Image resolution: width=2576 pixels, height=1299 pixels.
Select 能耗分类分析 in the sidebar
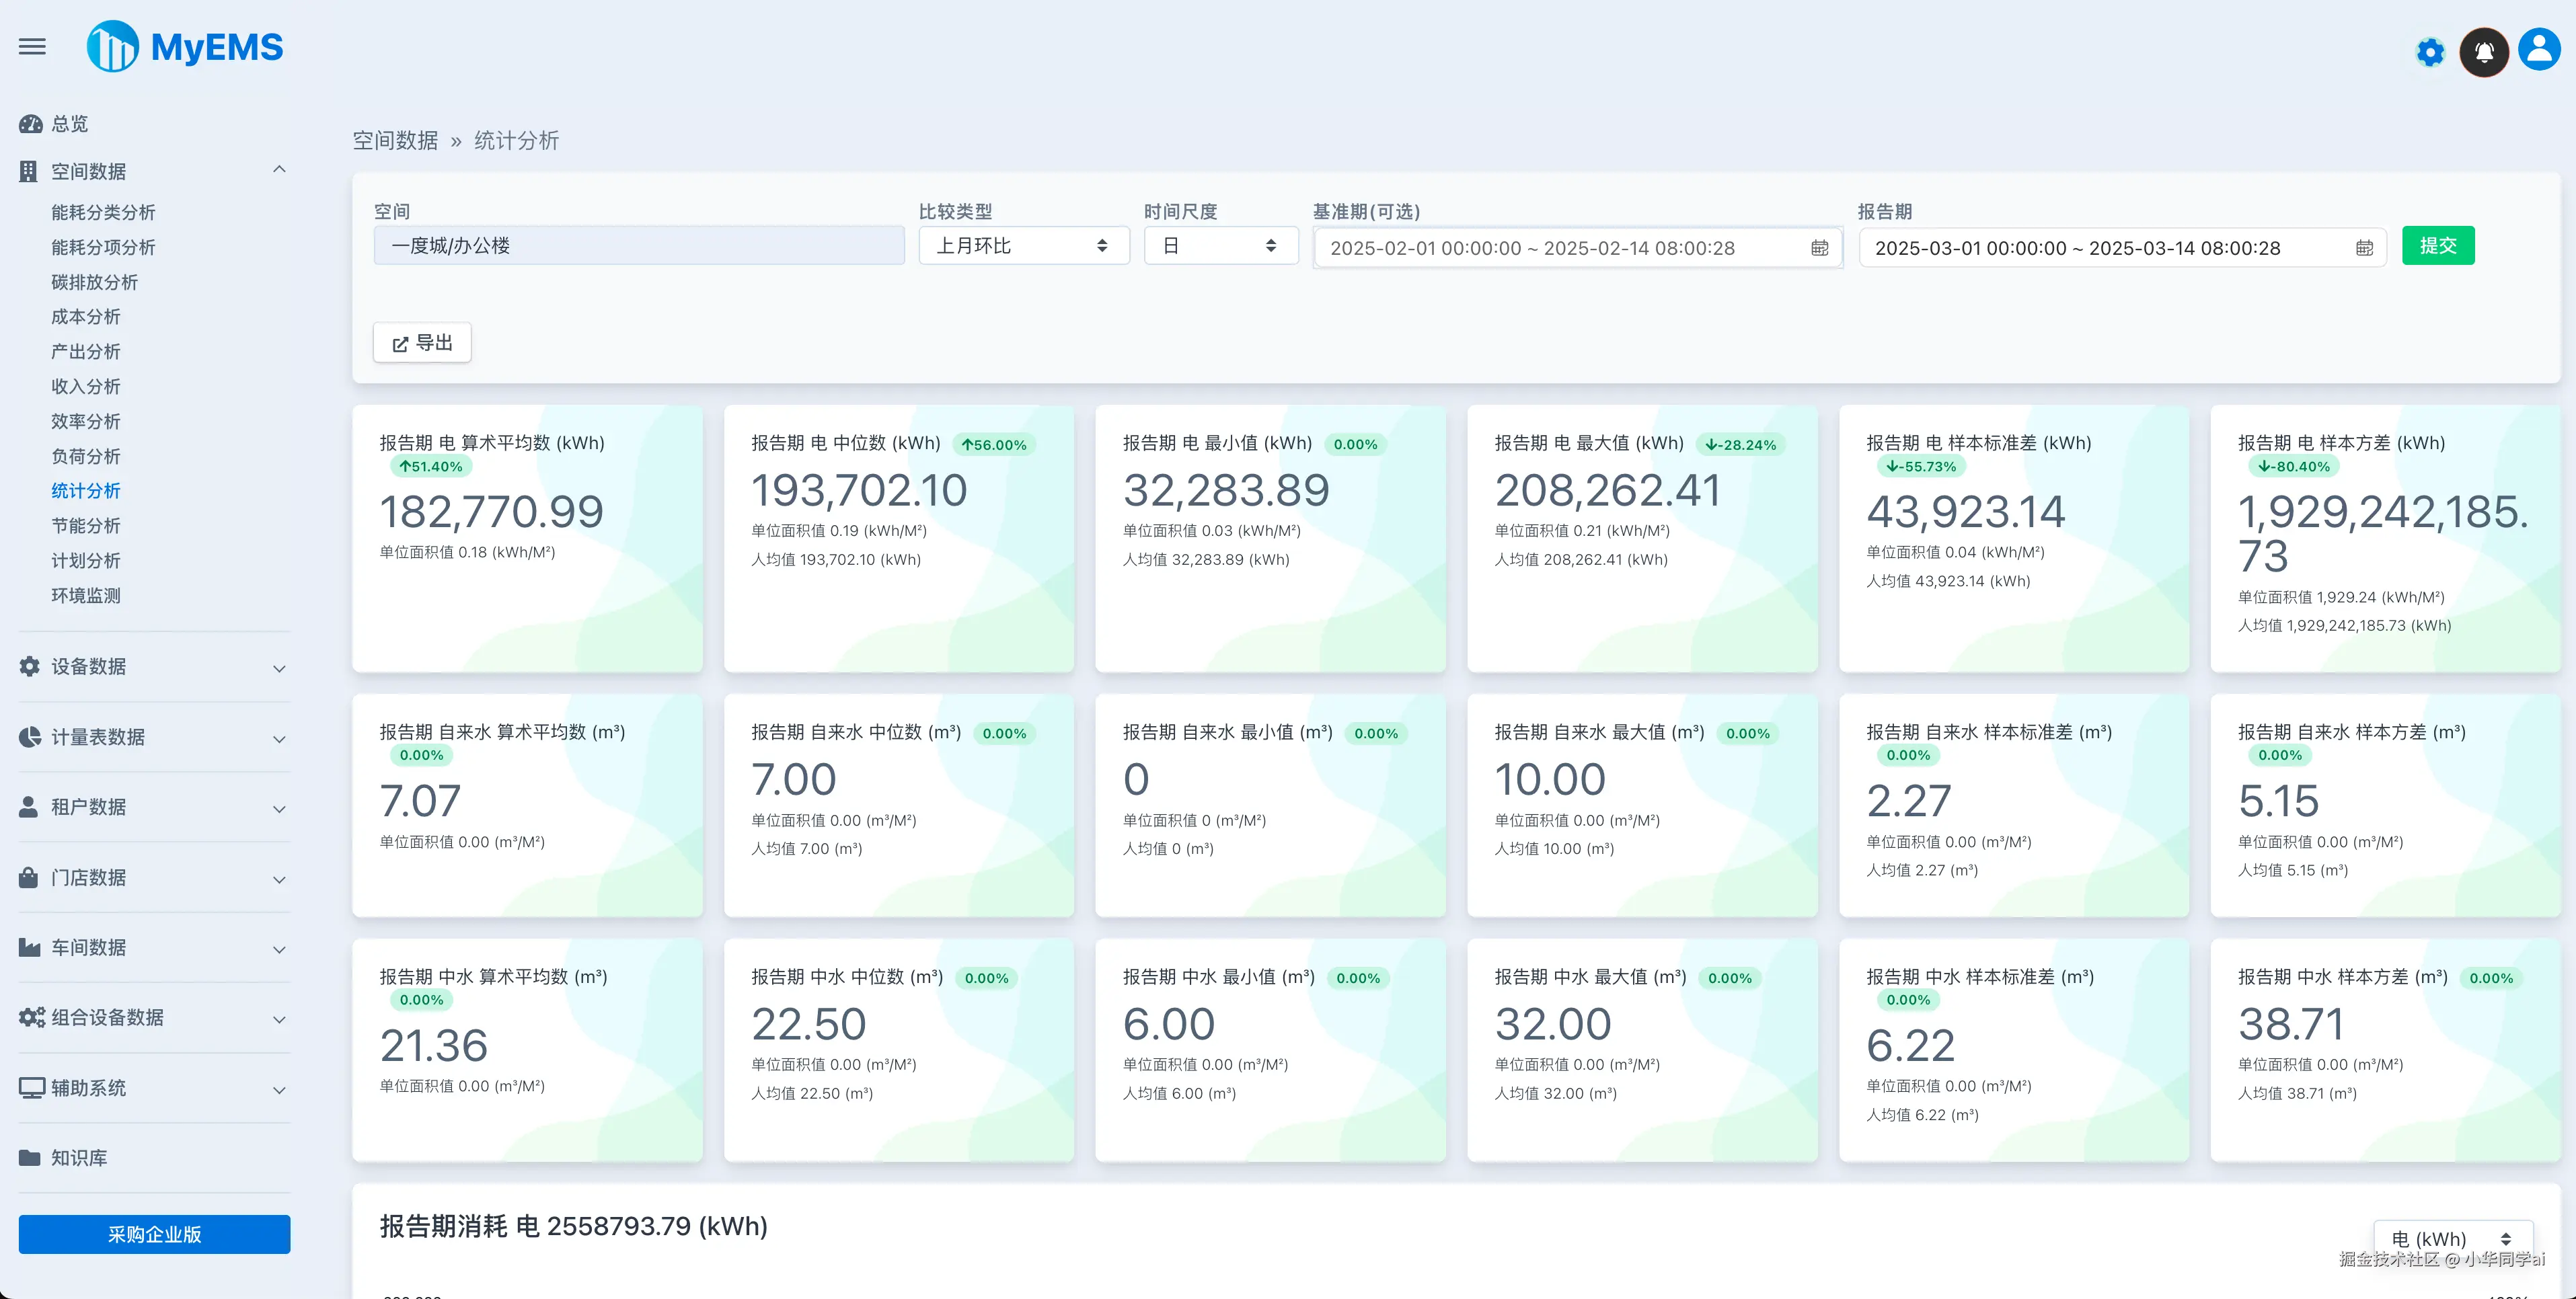point(103,212)
